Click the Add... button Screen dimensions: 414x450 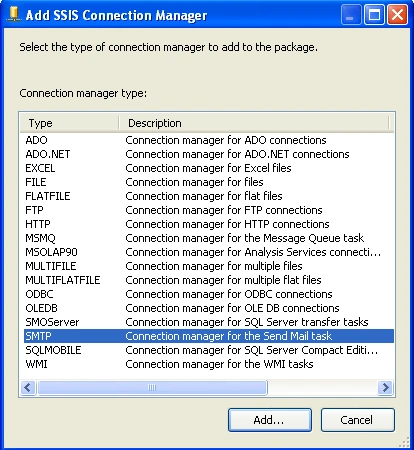pyautogui.click(x=270, y=420)
